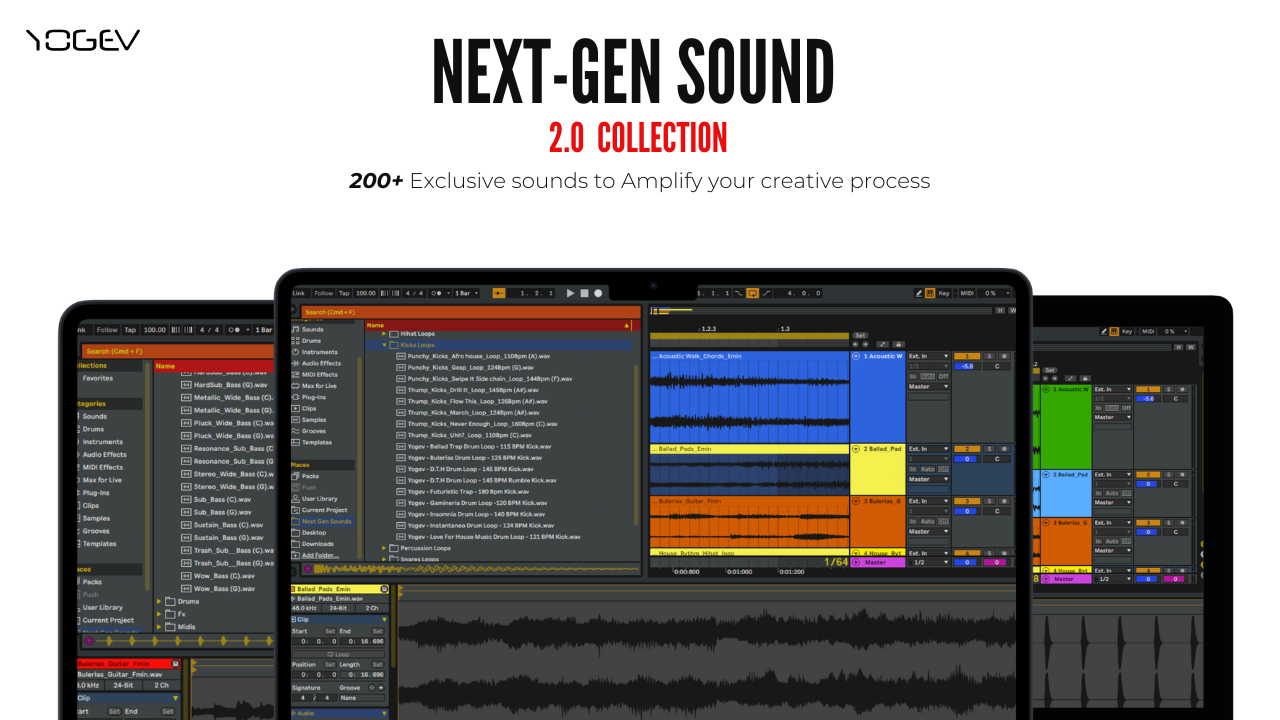Toggle the metronome in center window
This screenshot has height=720, width=1280.
436,293
